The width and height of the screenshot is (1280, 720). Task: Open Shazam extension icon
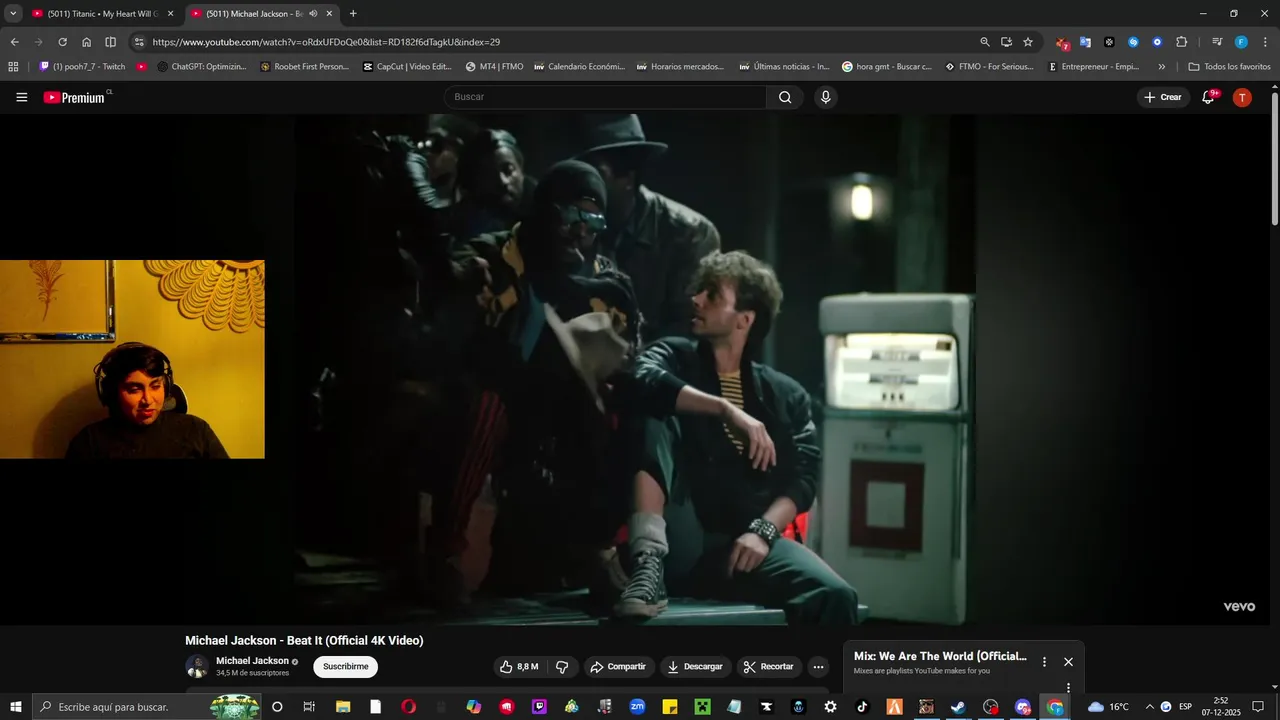(x=1133, y=42)
